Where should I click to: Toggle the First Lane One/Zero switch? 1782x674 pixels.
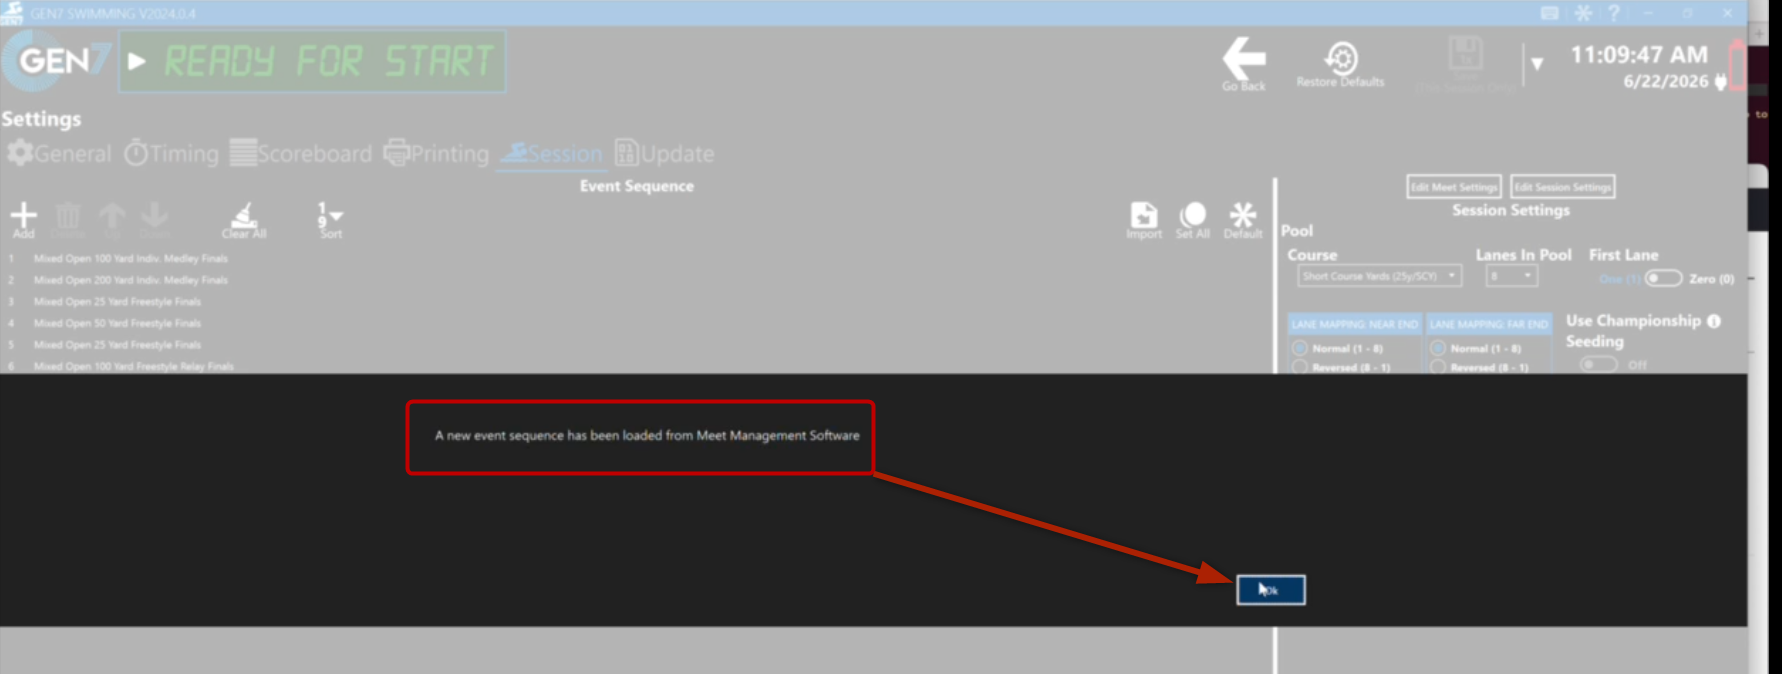point(1663,279)
